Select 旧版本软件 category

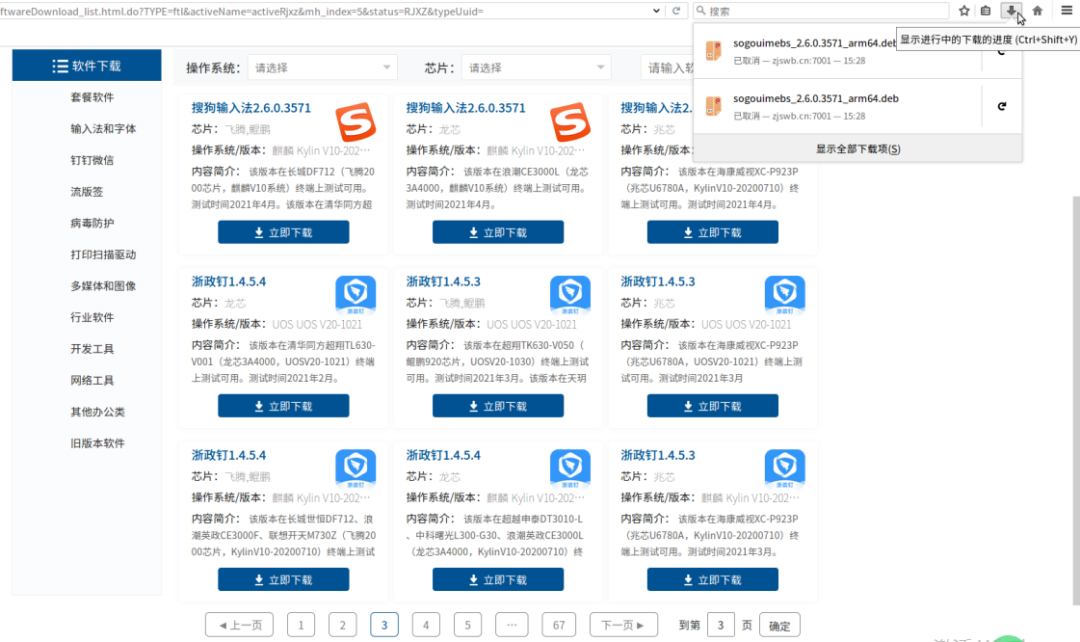98,444
